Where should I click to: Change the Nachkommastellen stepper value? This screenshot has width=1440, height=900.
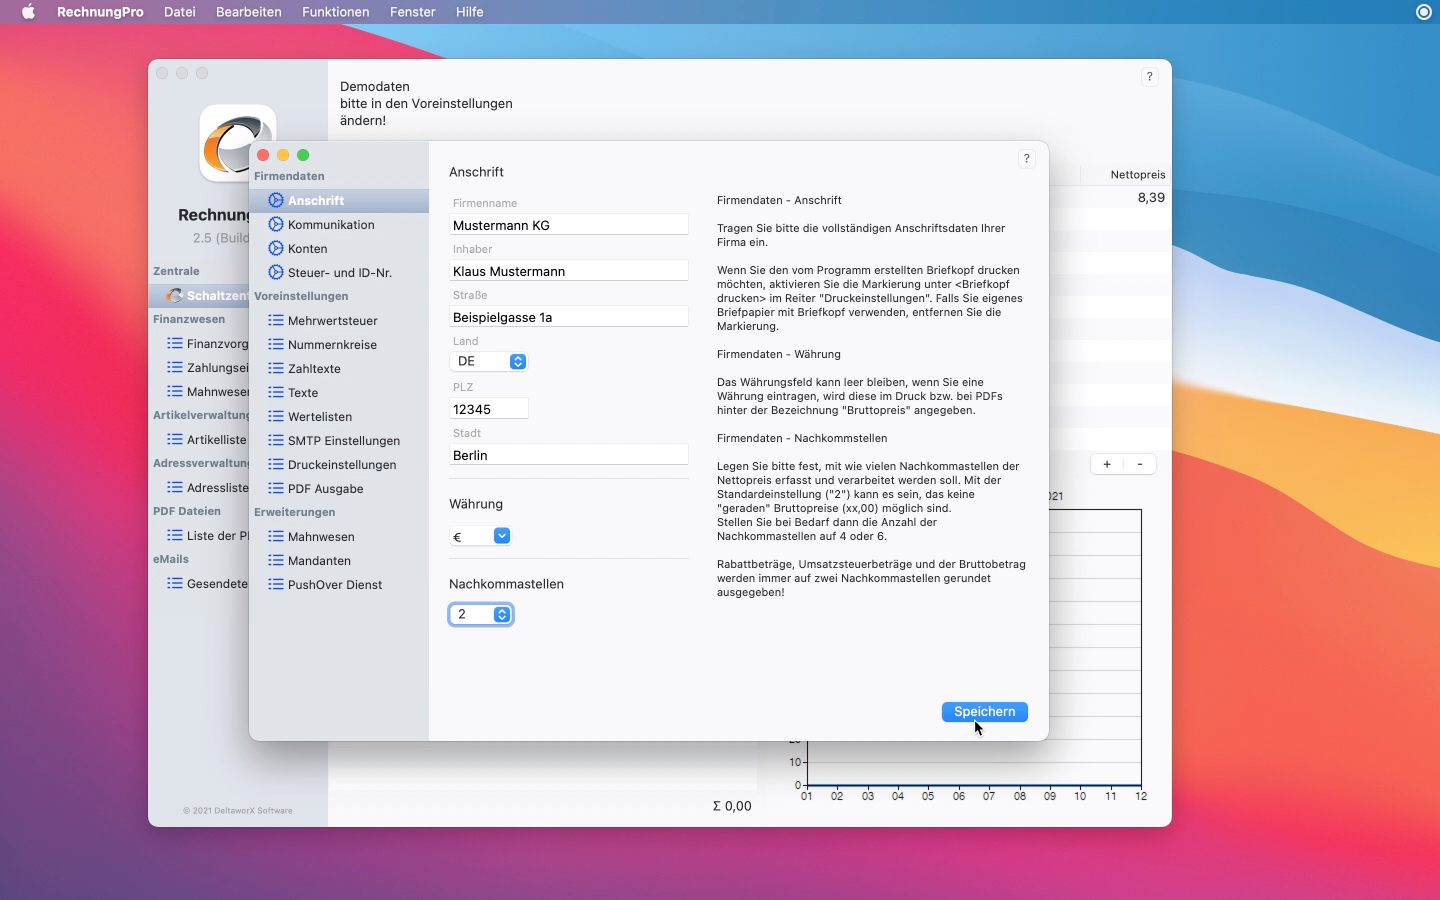click(502, 615)
